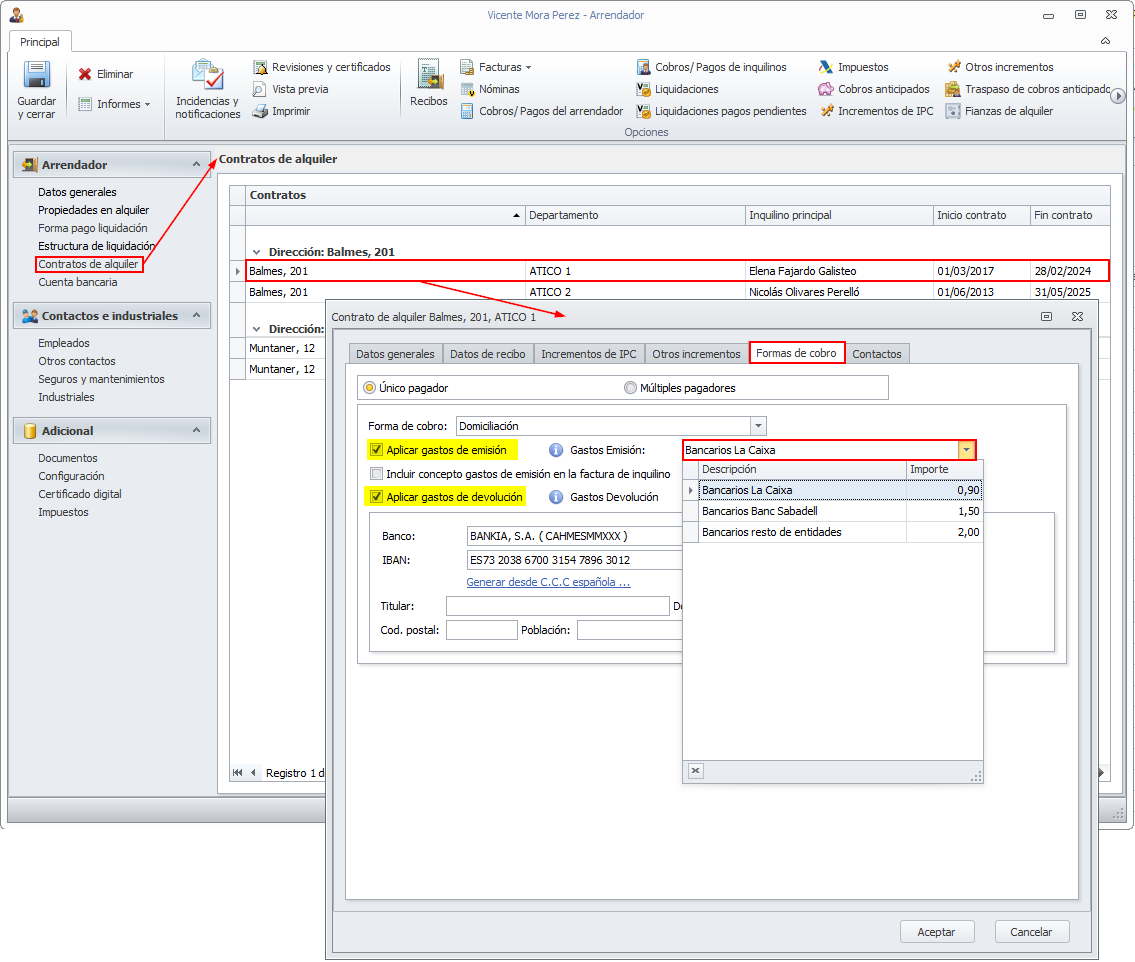
Task: Click the Cancelar button
Action: [1031, 932]
